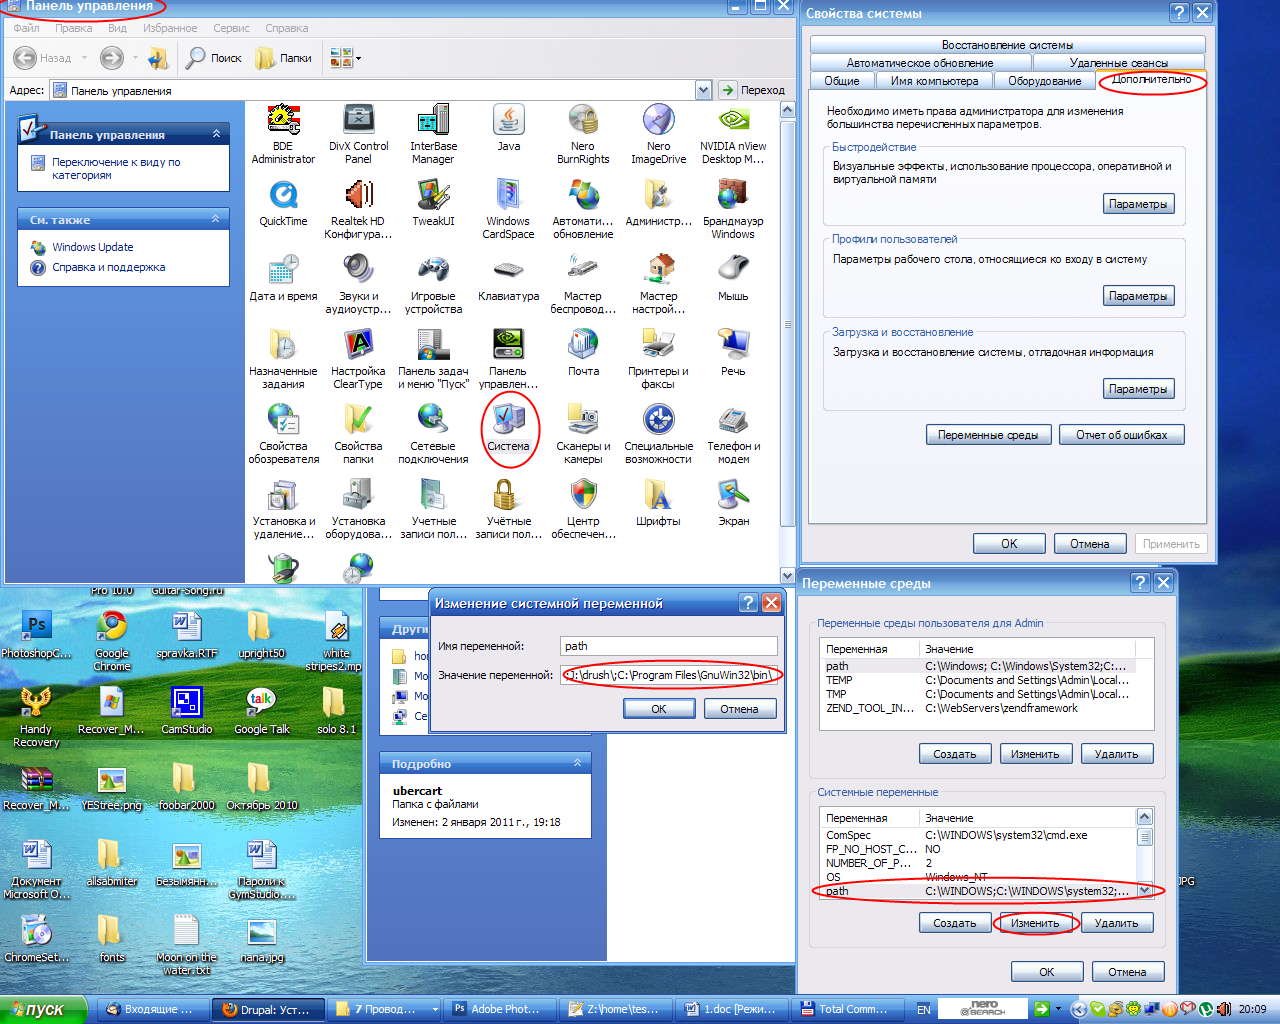Collapse the См. также sidebar section
Screen dimensions: 1280x1024
coord(216,219)
